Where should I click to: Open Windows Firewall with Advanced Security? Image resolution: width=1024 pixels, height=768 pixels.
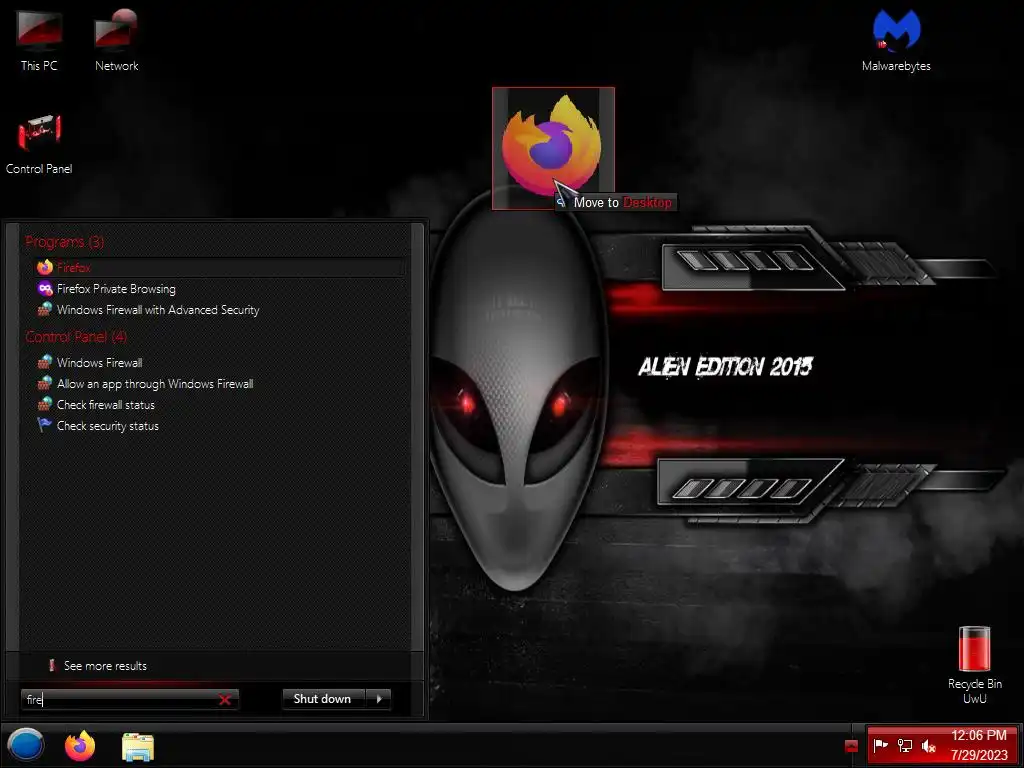tap(219, 310)
